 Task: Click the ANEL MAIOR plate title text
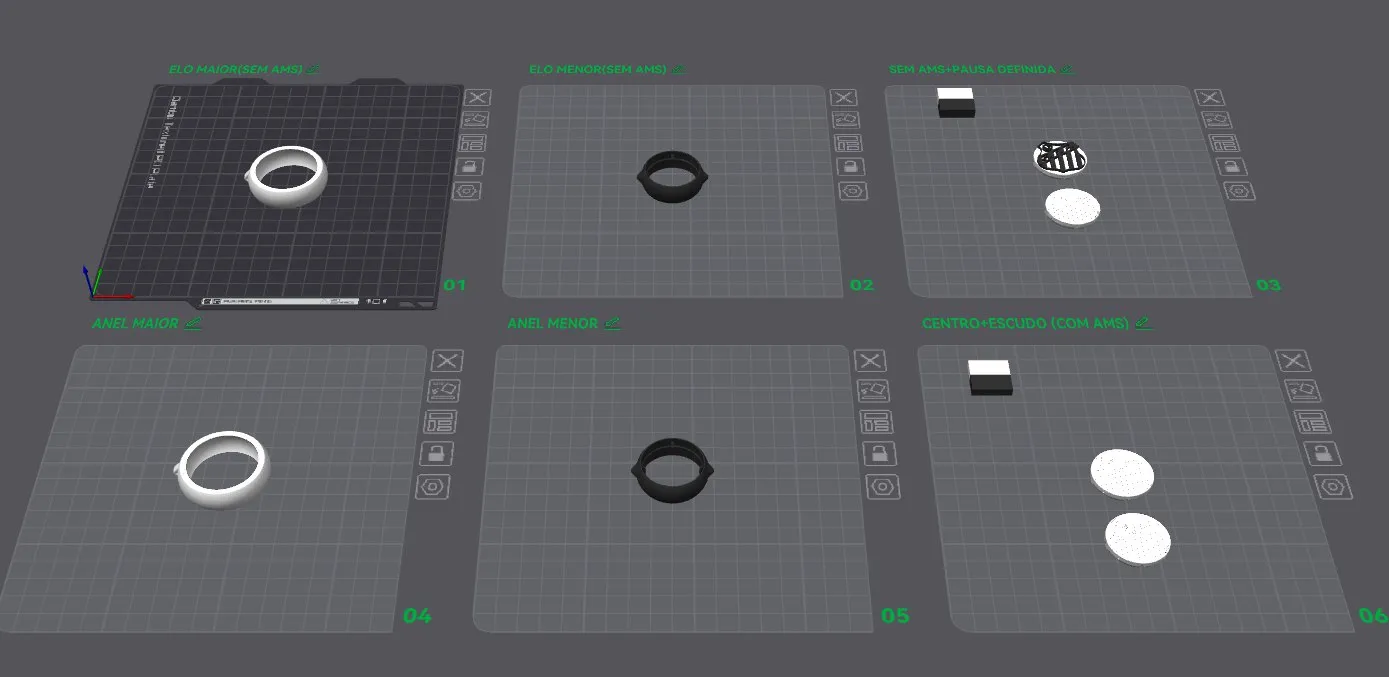(x=135, y=323)
